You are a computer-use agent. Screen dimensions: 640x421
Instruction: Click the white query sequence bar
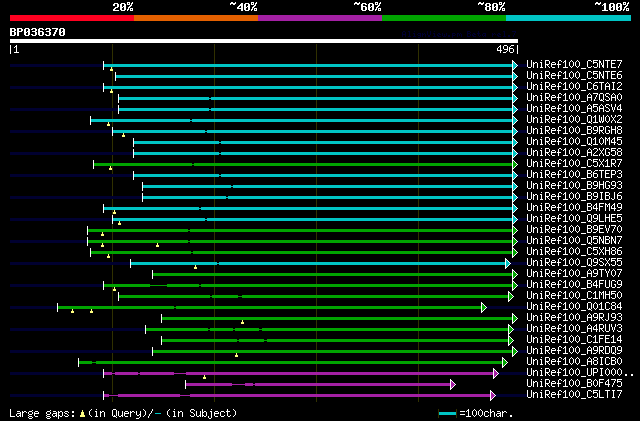click(x=264, y=41)
